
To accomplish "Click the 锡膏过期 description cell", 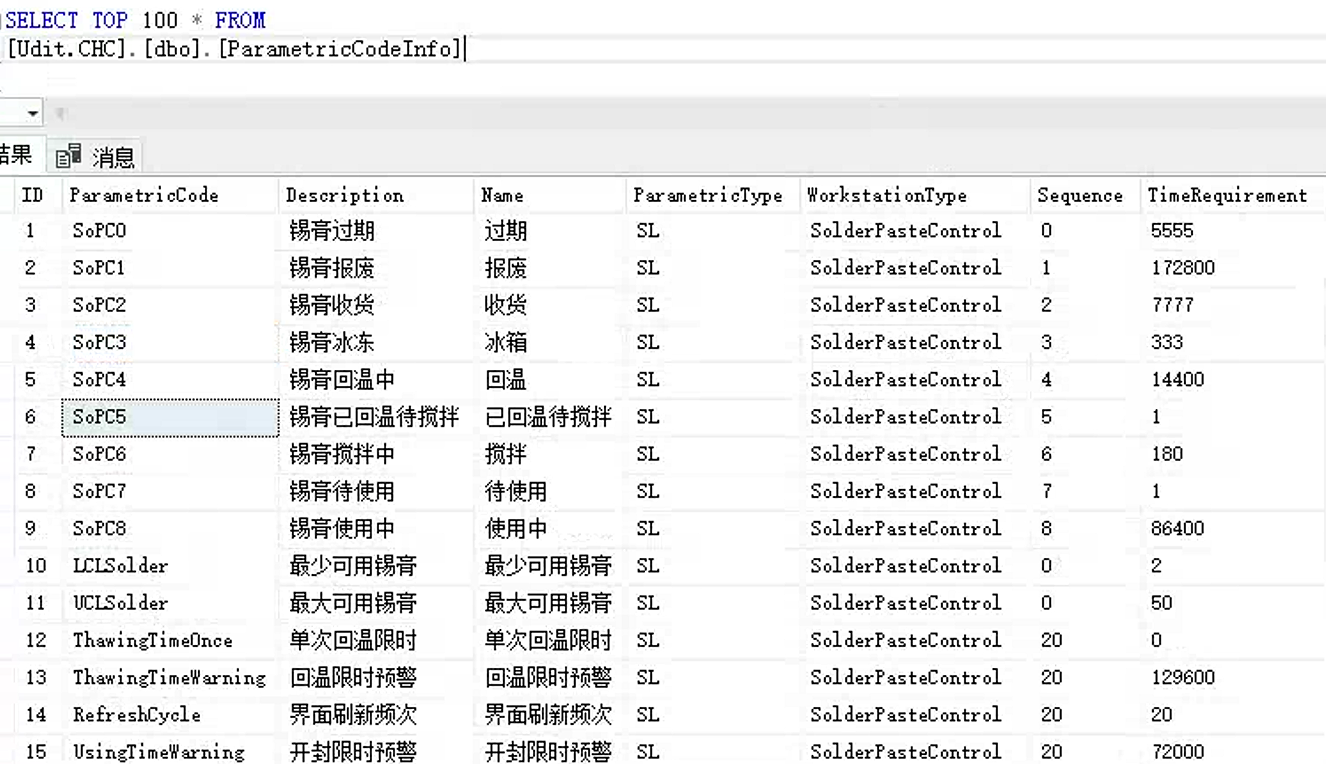I will pos(332,231).
